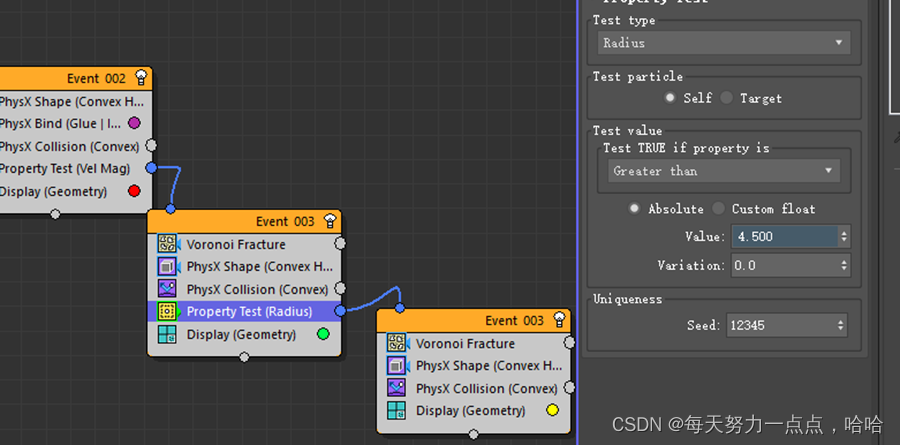Click Voronoi Fracture output connector in Event 003 with yellow Display
This screenshot has width=900, height=445.
coord(569,343)
